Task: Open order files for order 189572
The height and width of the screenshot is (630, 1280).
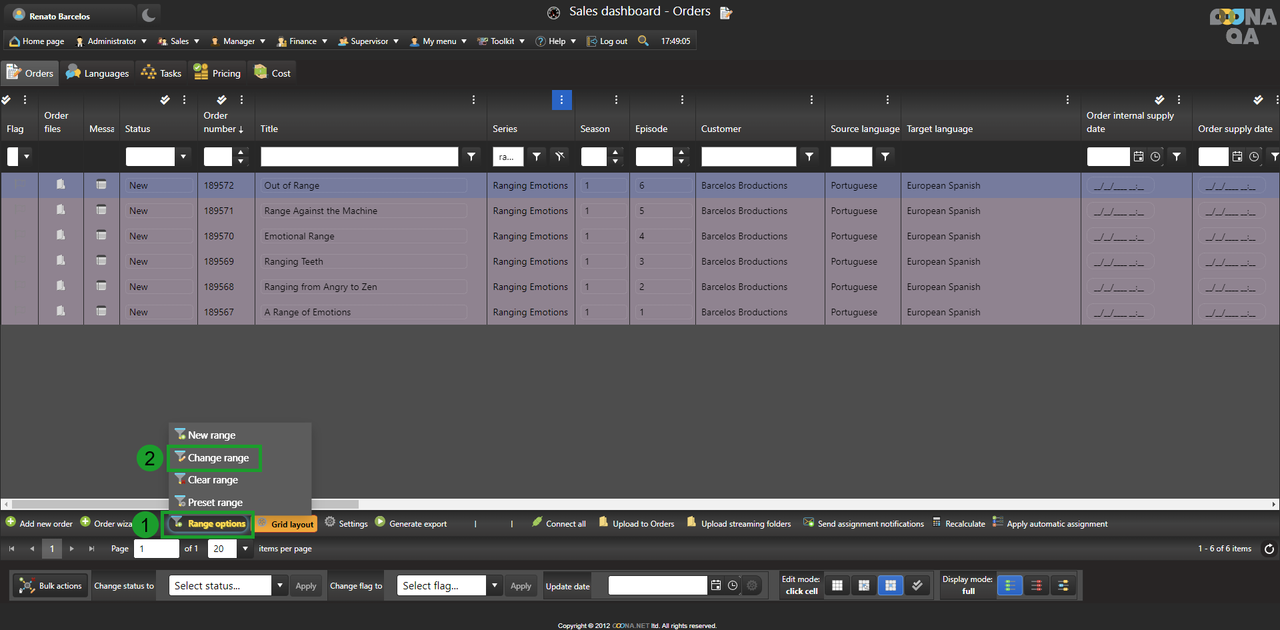Action: 61,185
